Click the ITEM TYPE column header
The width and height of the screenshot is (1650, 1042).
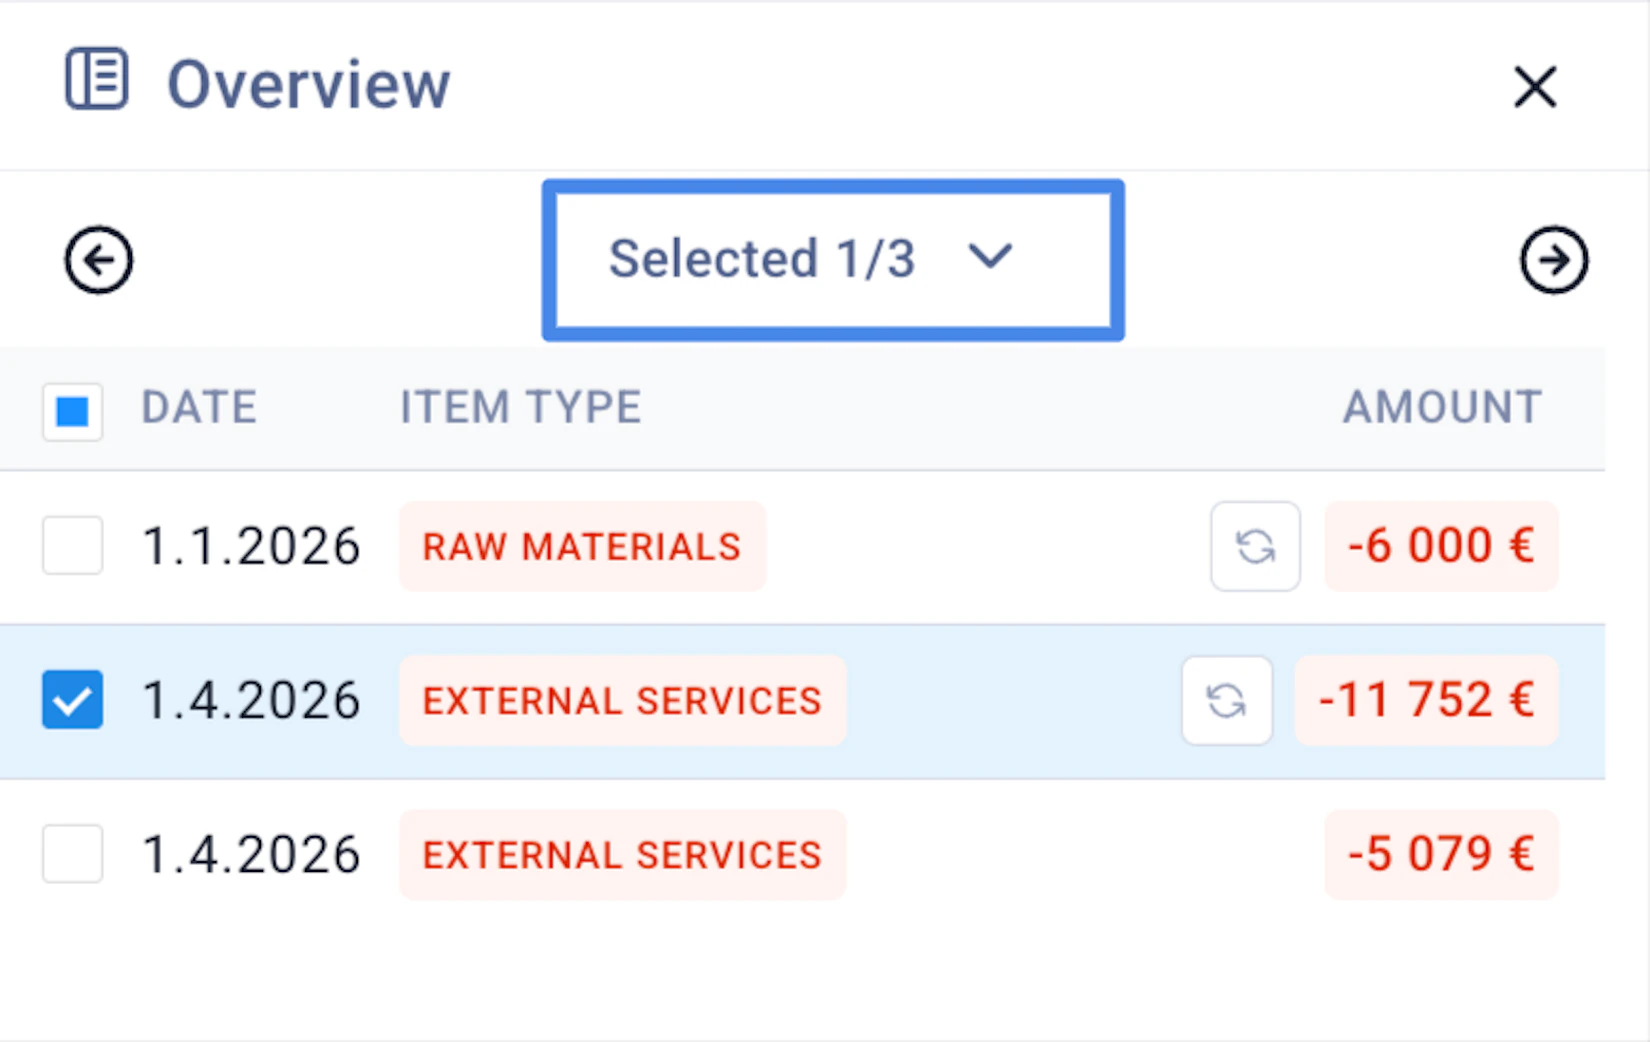(520, 408)
